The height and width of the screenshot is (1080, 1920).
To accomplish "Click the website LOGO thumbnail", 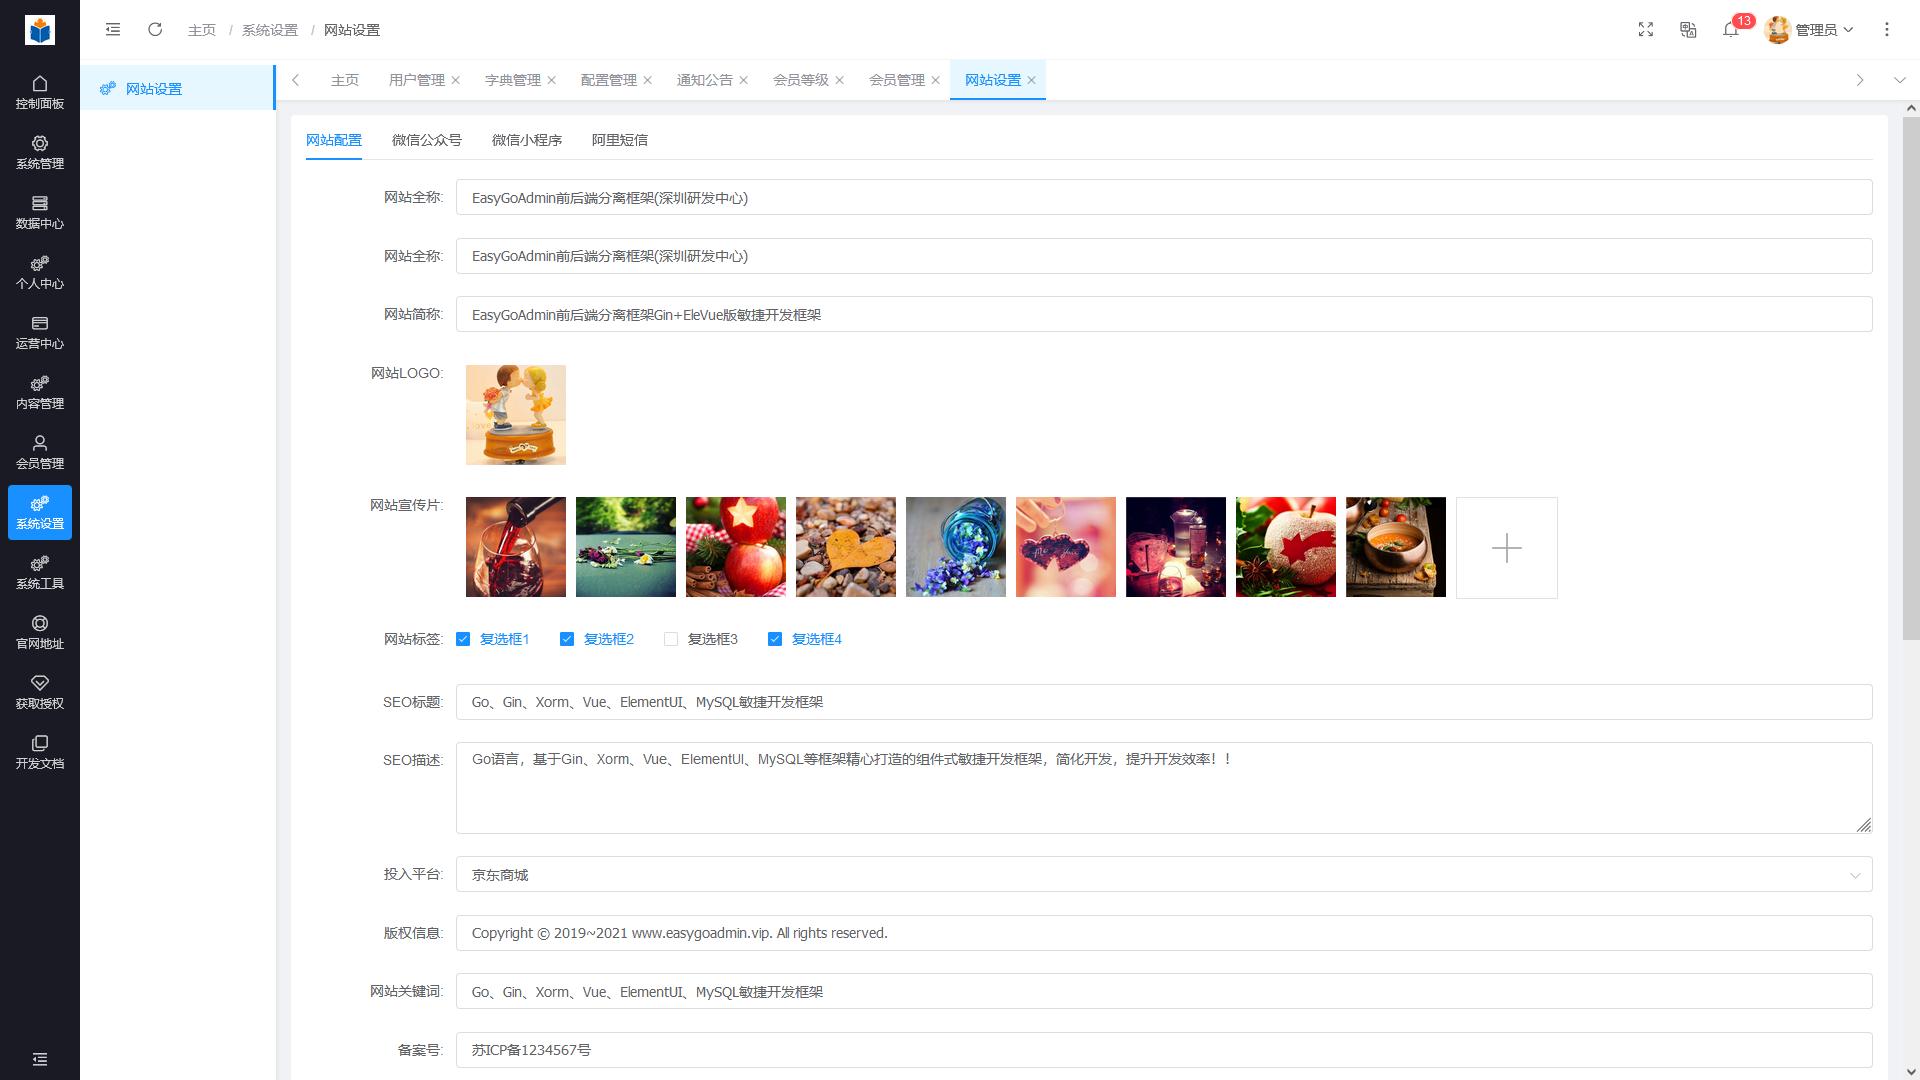I will click(515, 414).
